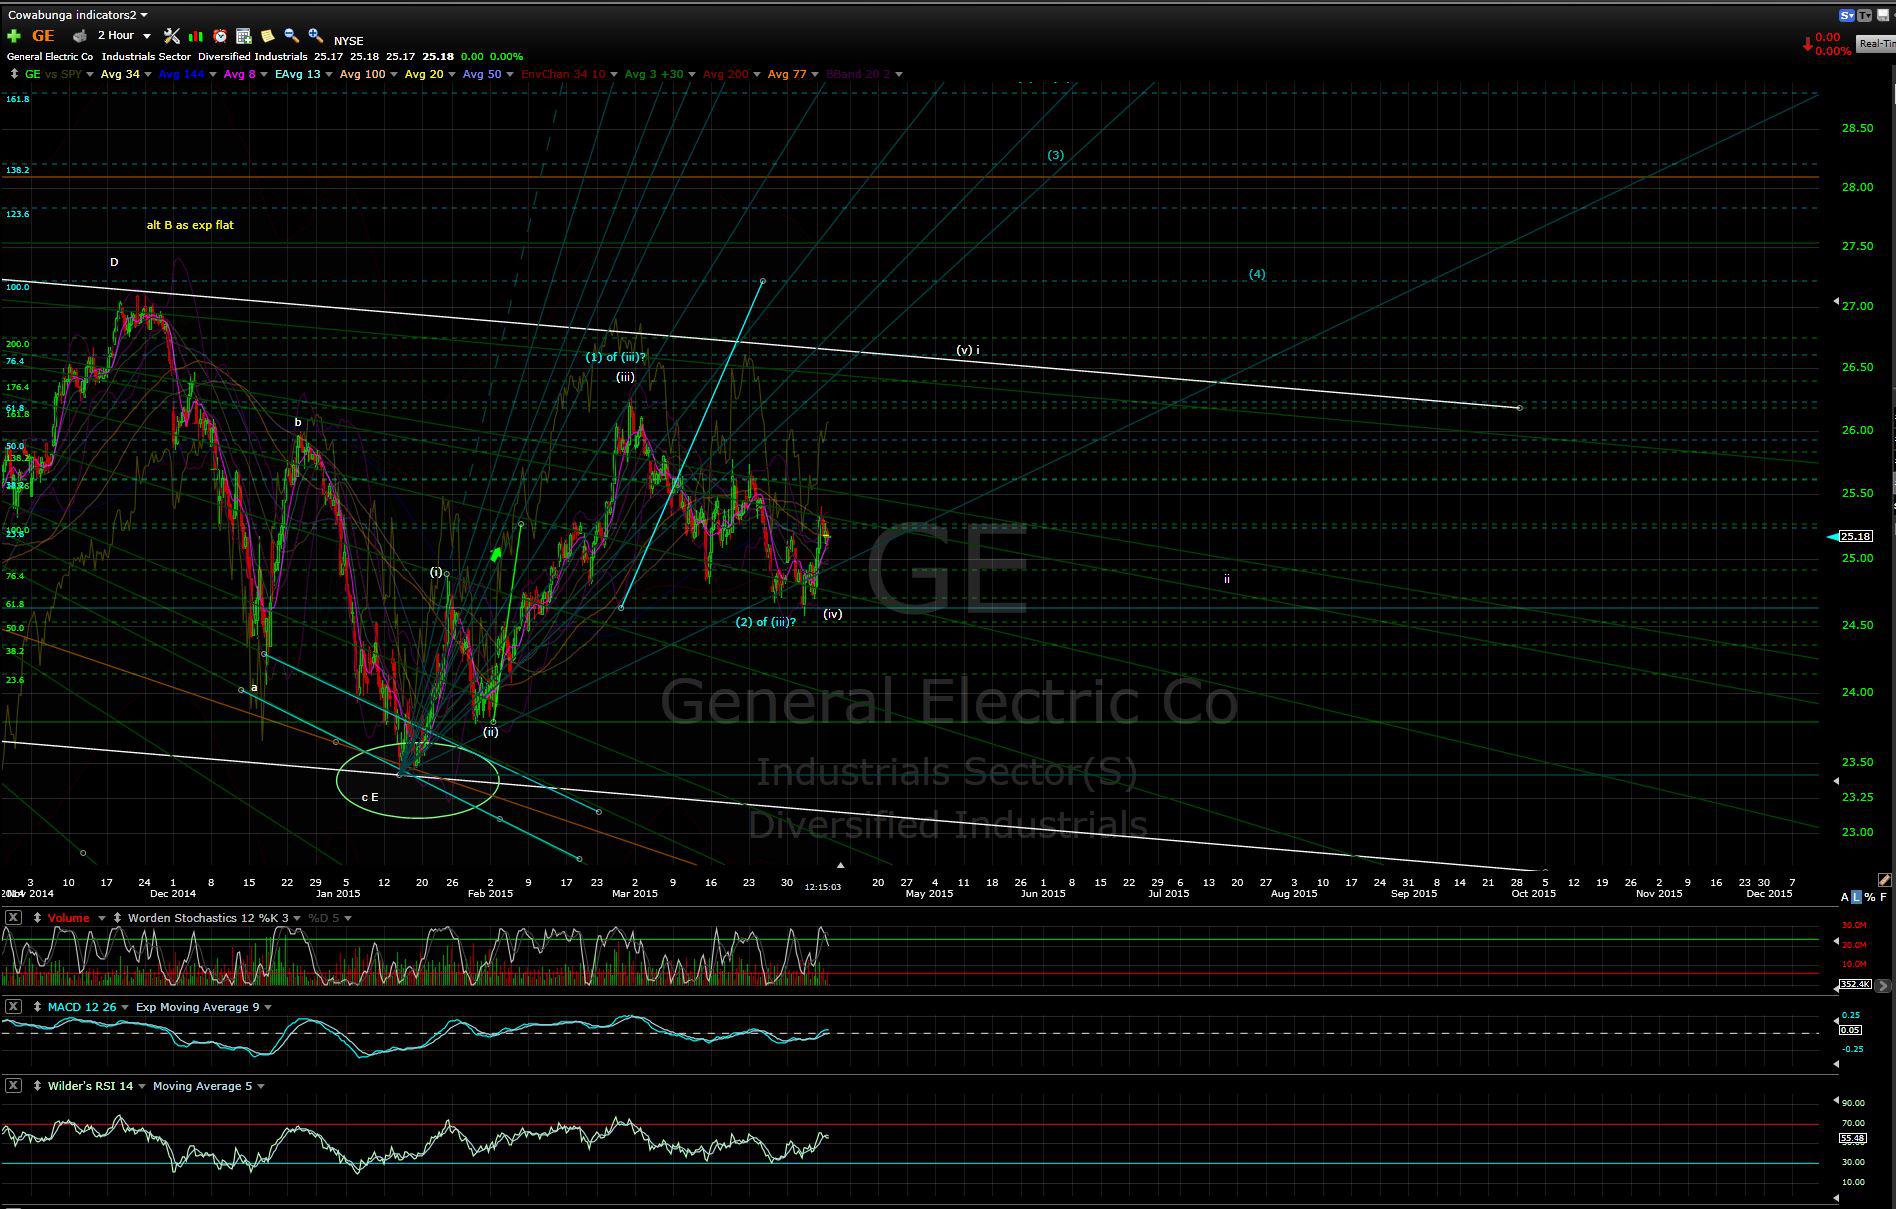The height and width of the screenshot is (1209, 1896).
Task: Select the '(1) of (iii)?' wave label
Action: tap(616, 357)
